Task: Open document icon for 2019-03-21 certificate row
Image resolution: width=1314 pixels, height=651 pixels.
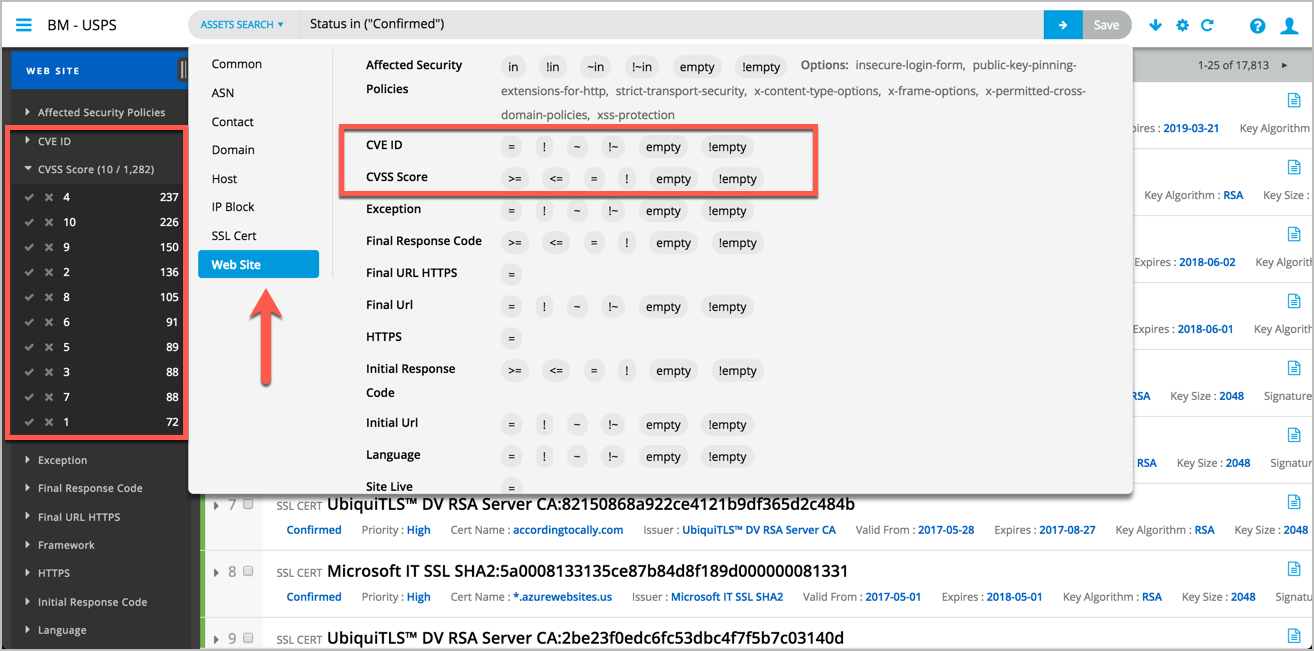Action: coord(1293,100)
